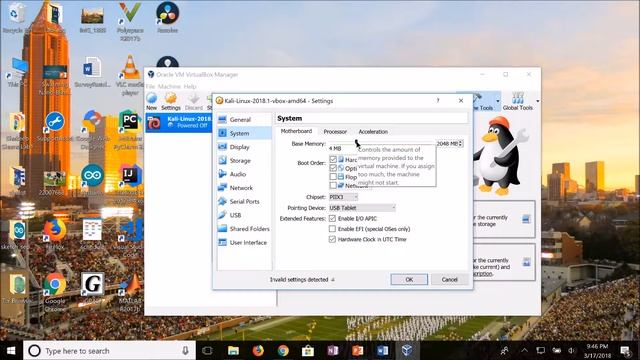
Task: Click New in VirtualBox Manager toolbar
Action: [151, 101]
